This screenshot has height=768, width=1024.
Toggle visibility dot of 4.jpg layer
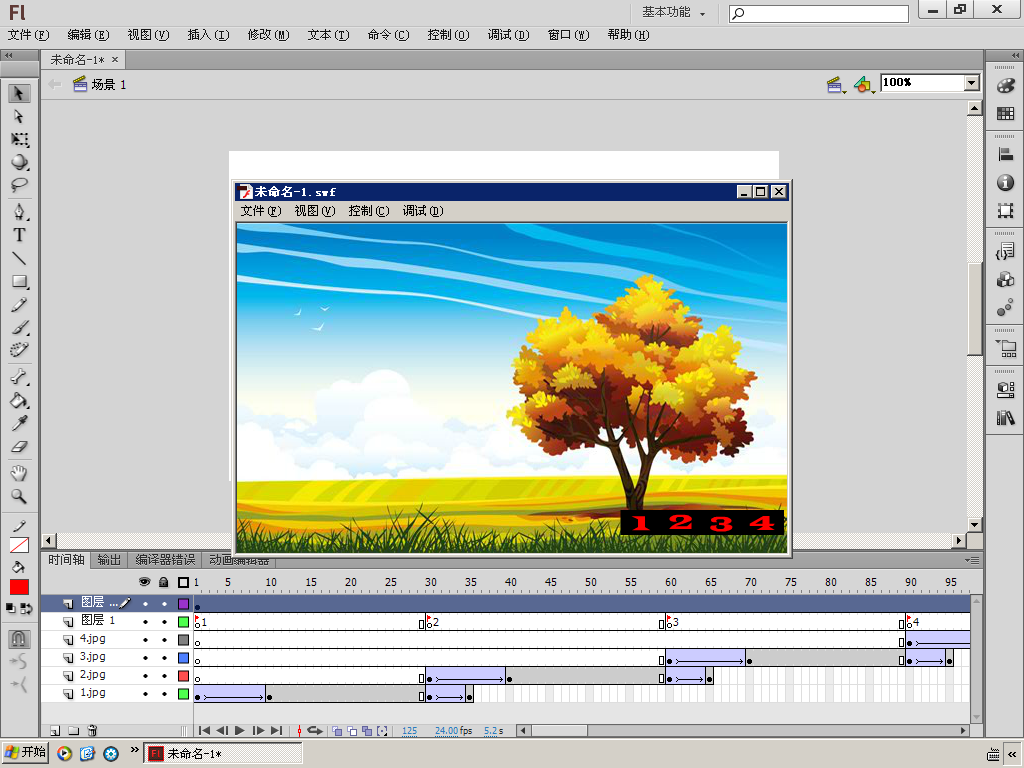click(x=145, y=640)
